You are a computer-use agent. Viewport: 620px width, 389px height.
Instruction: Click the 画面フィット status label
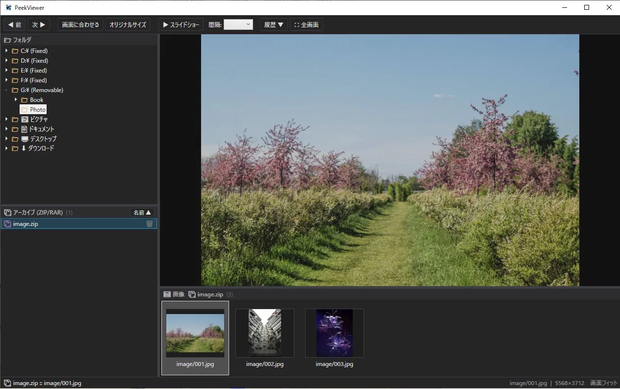604,383
